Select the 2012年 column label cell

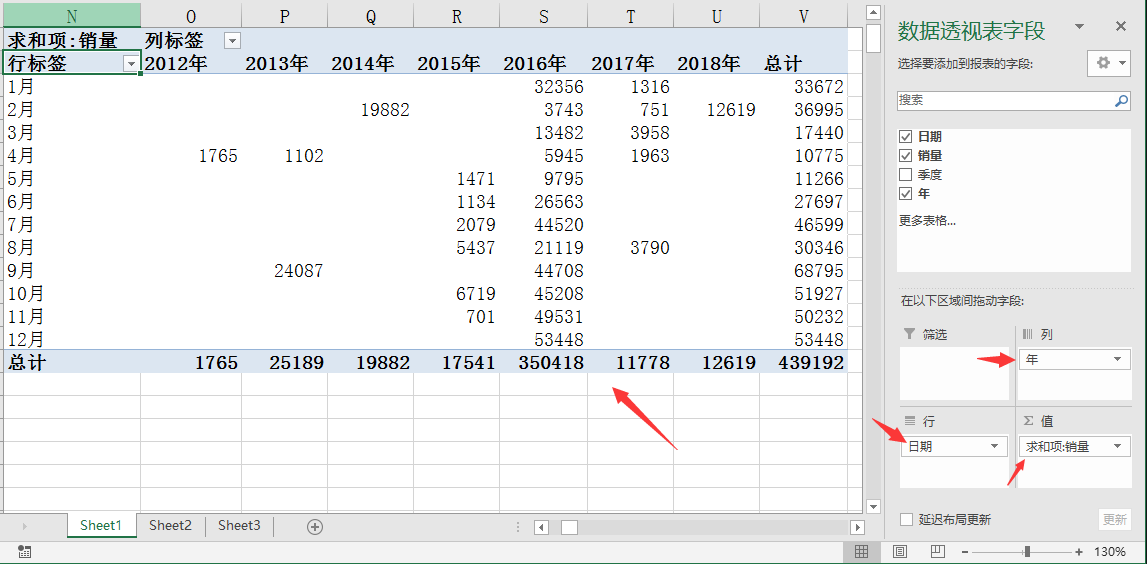191,64
